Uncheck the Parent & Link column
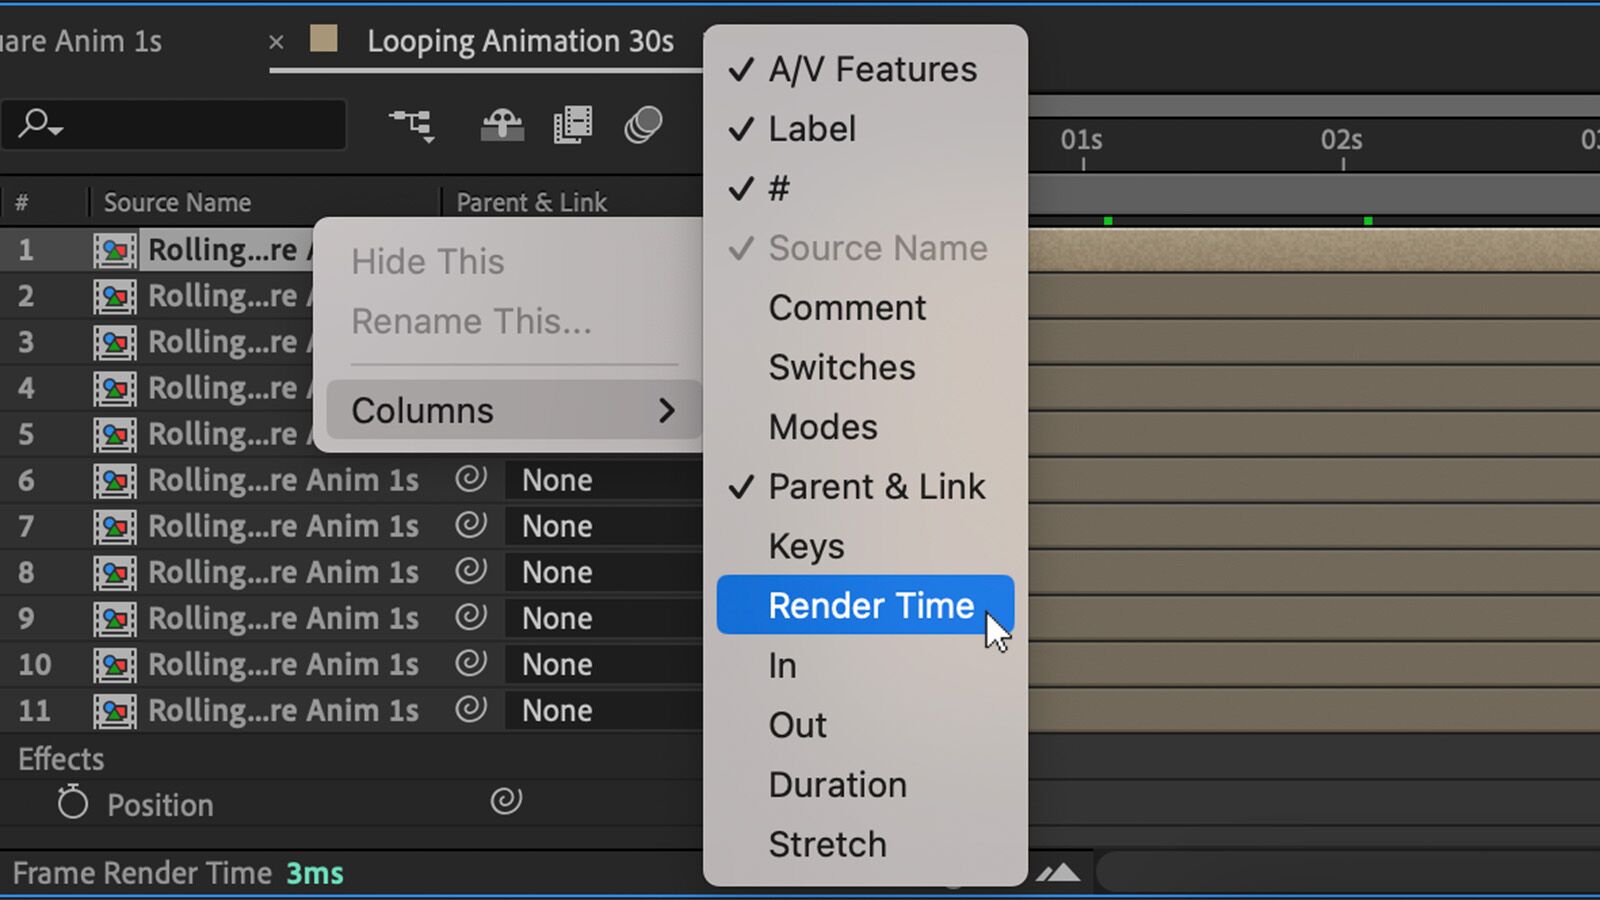 876,487
